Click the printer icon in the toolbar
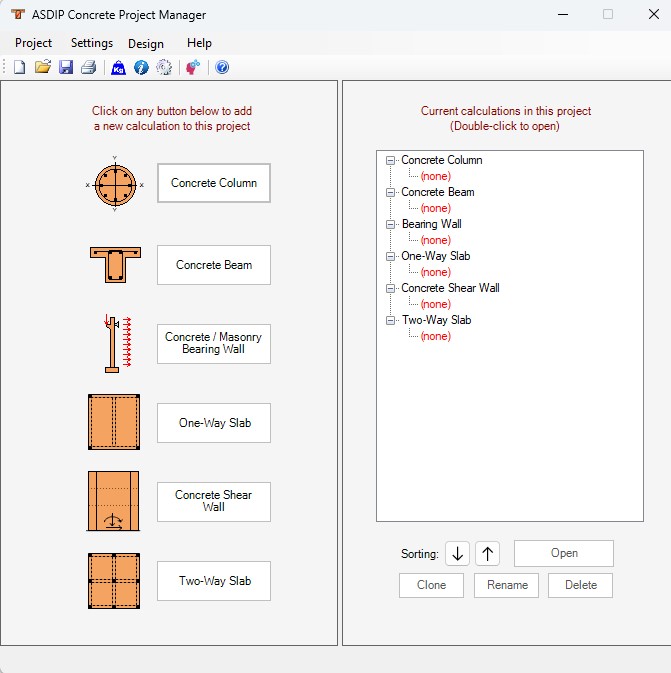 [89, 67]
